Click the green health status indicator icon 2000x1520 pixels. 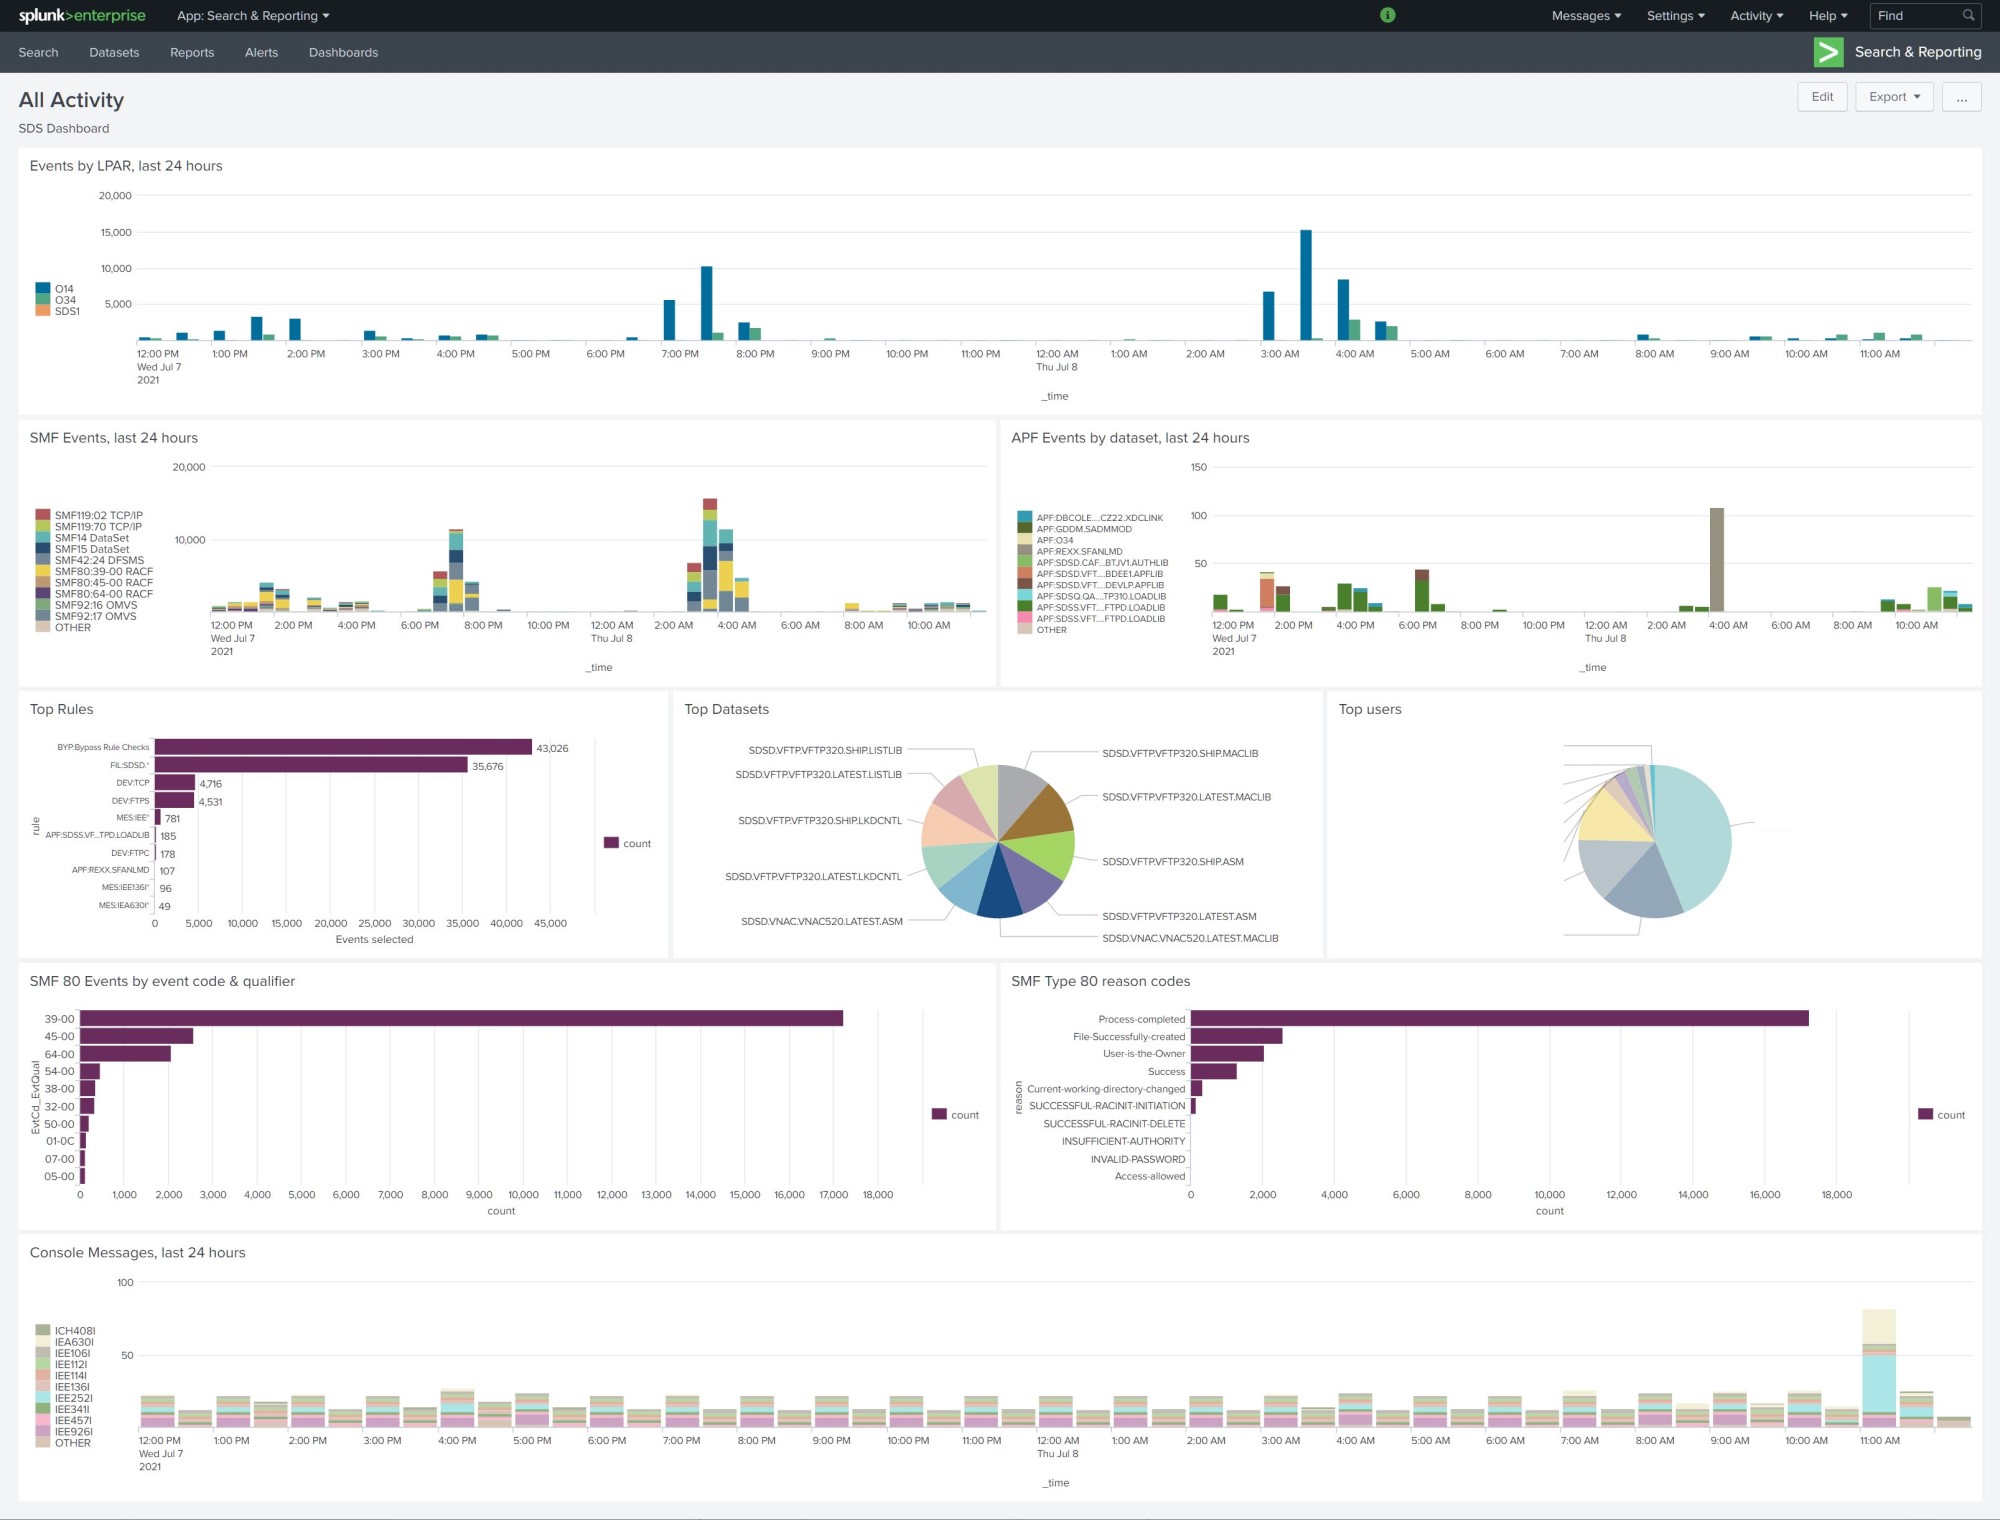(1387, 15)
